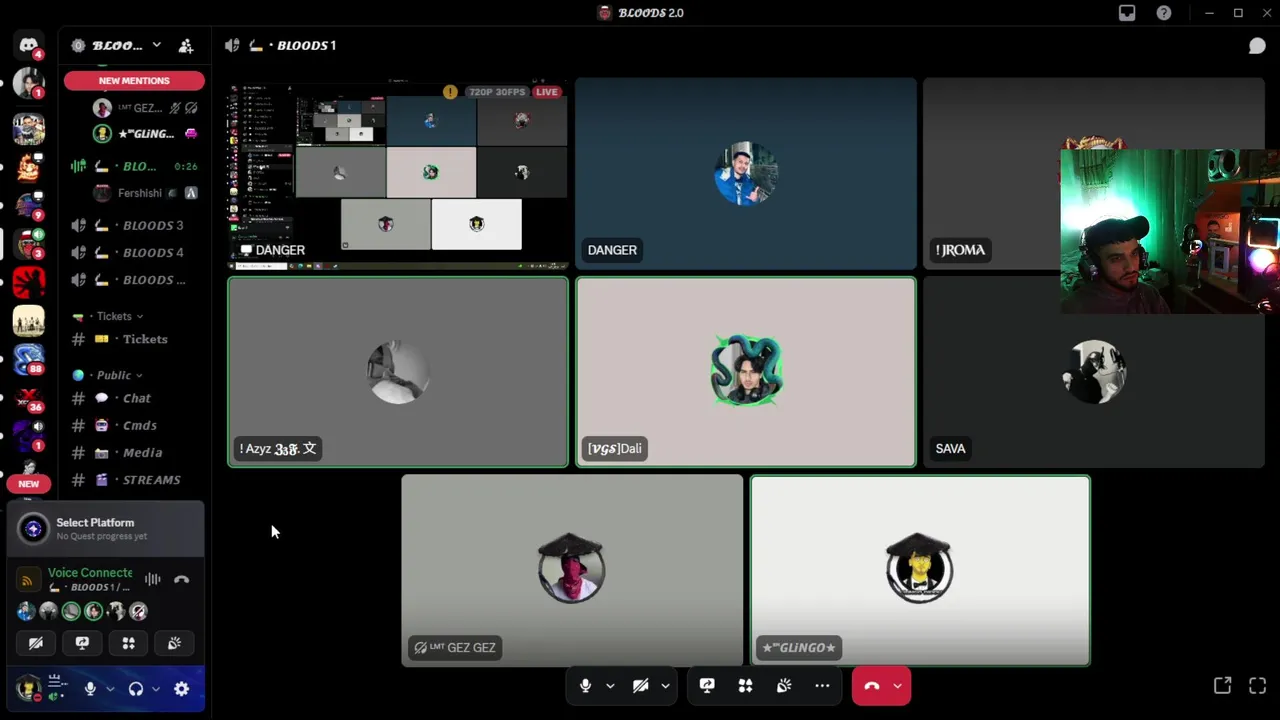1280x720 pixels.
Task: Click the LIVE badge on stream
Action: tap(546, 92)
